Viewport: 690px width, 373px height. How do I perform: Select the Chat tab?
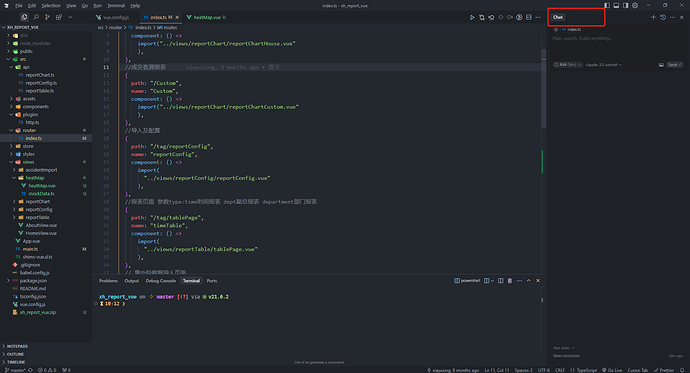pos(558,17)
